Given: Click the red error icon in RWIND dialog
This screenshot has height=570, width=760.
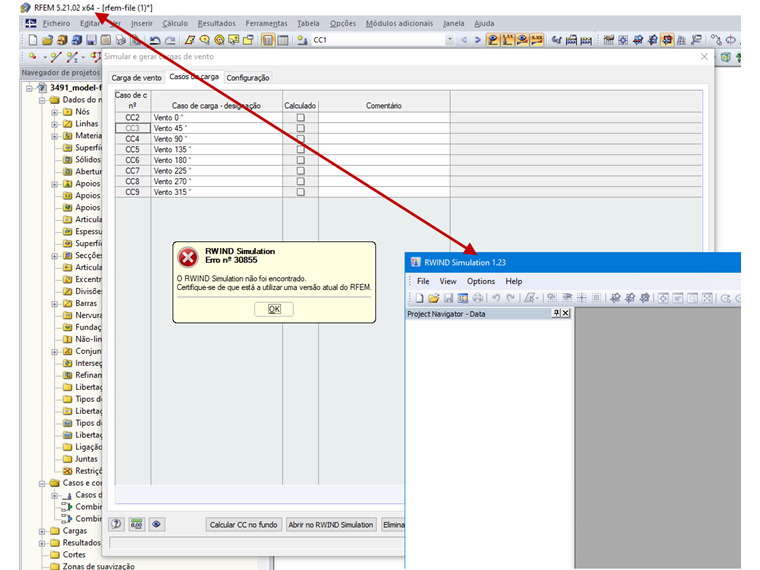Looking at the screenshot, I should pos(188,257).
